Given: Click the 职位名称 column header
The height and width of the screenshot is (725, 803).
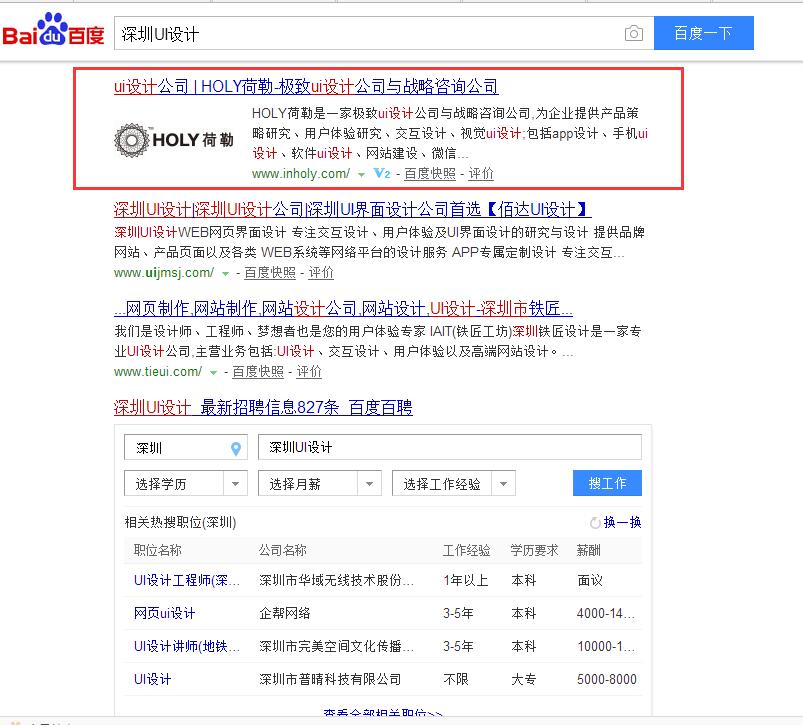Looking at the screenshot, I should (158, 550).
